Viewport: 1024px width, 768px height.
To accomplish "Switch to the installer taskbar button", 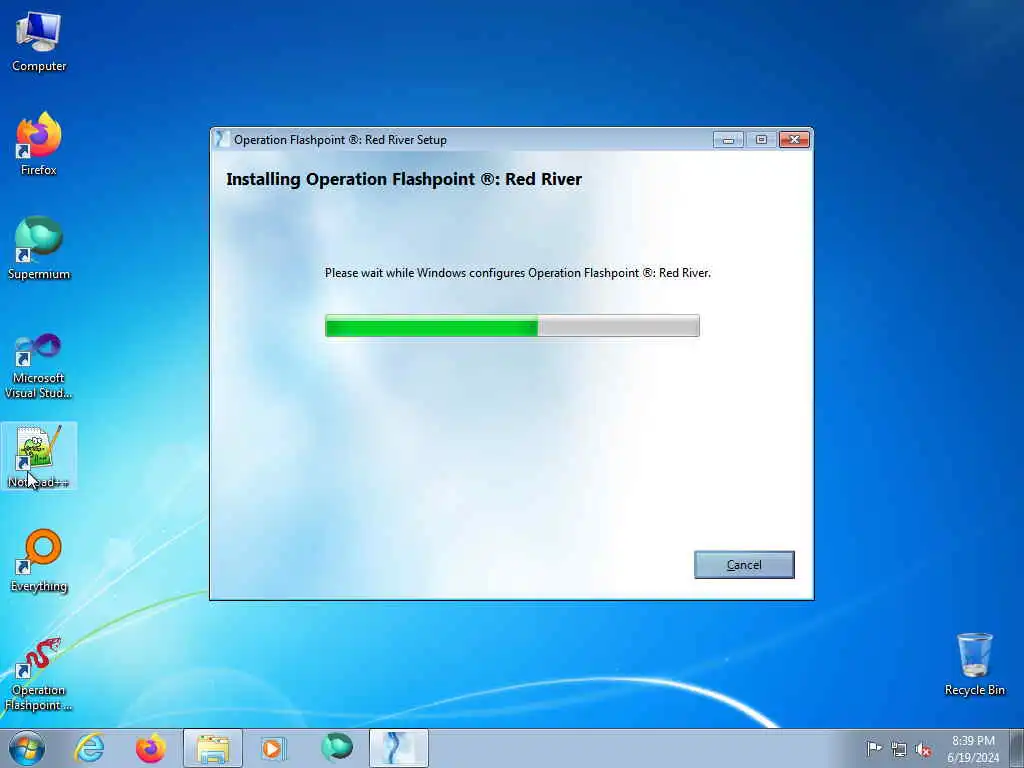I will [x=398, y=748].
